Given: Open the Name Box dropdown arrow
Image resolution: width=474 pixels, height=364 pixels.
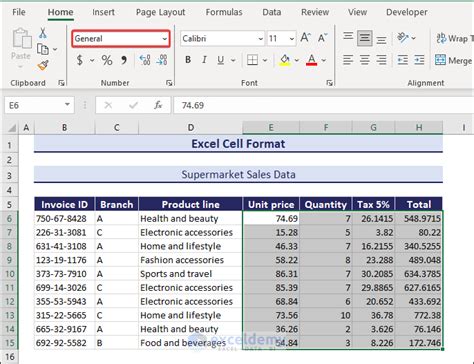Looking at the screenshot, I should [67, 105].
